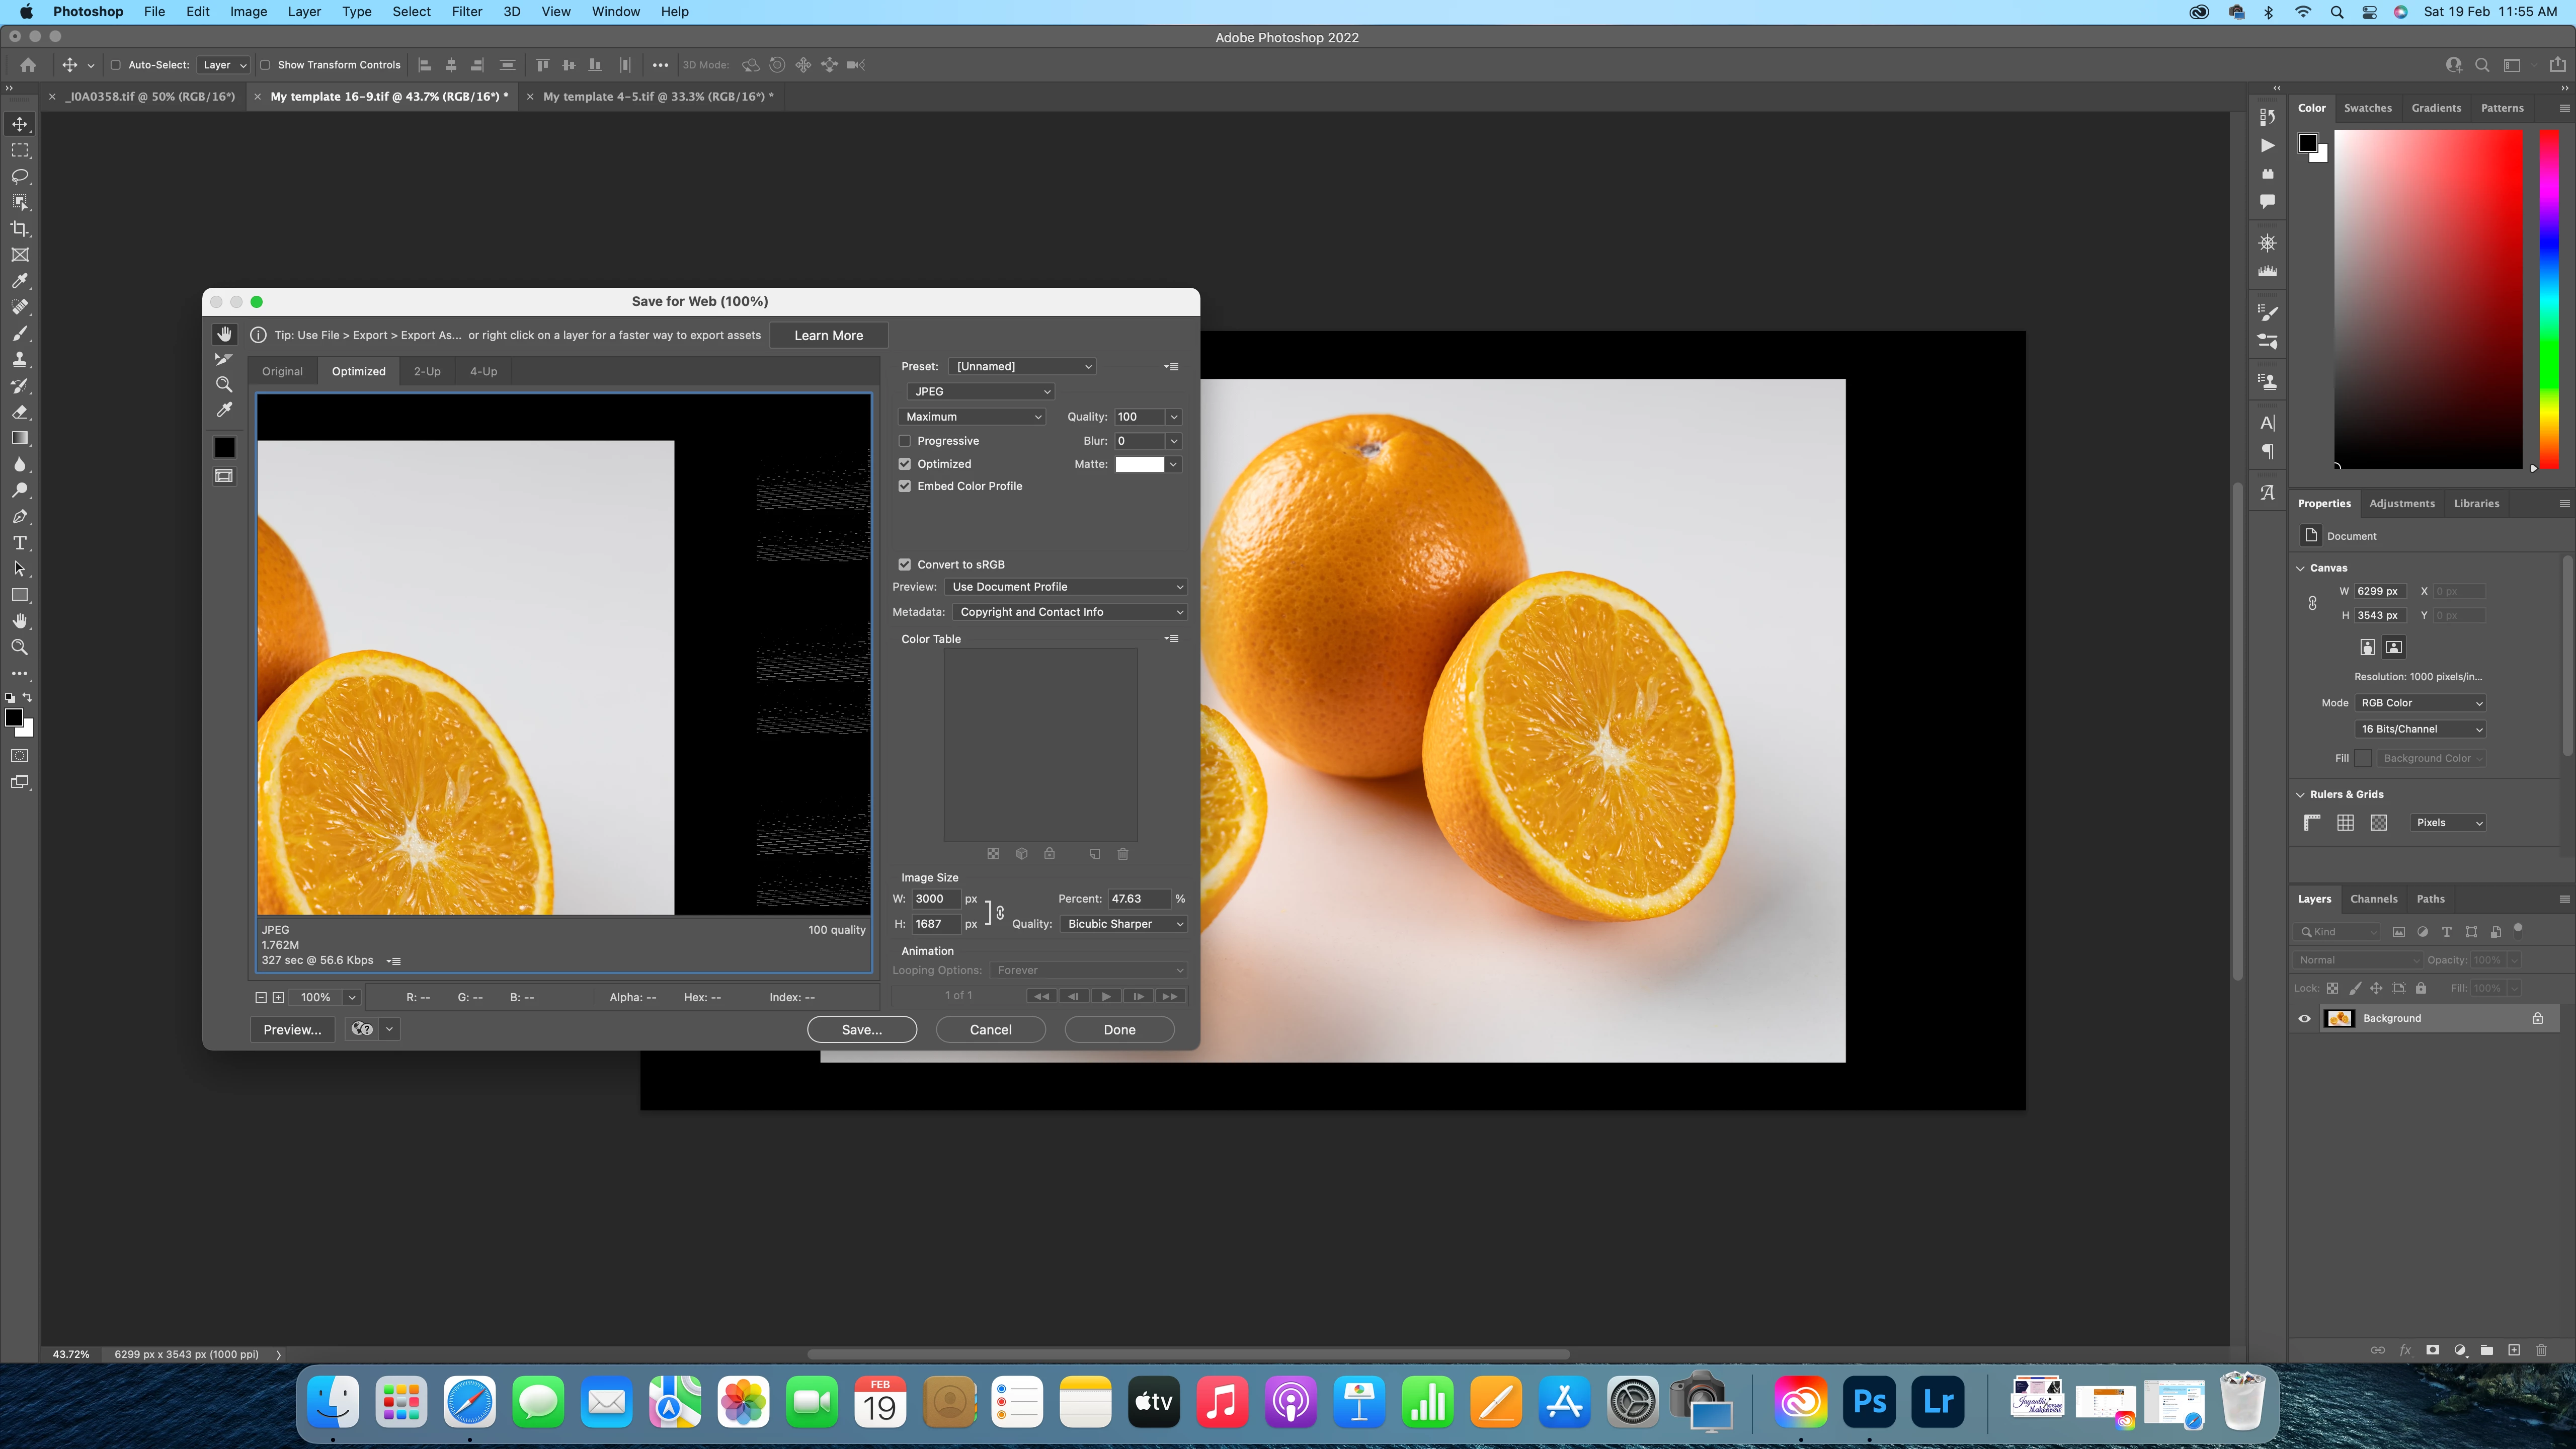Image resolution: width=2576 pixels, height=1449 pixels.
Task: Open the Bicubic Sharper resample dropdown
Action: pos(1124,924)
